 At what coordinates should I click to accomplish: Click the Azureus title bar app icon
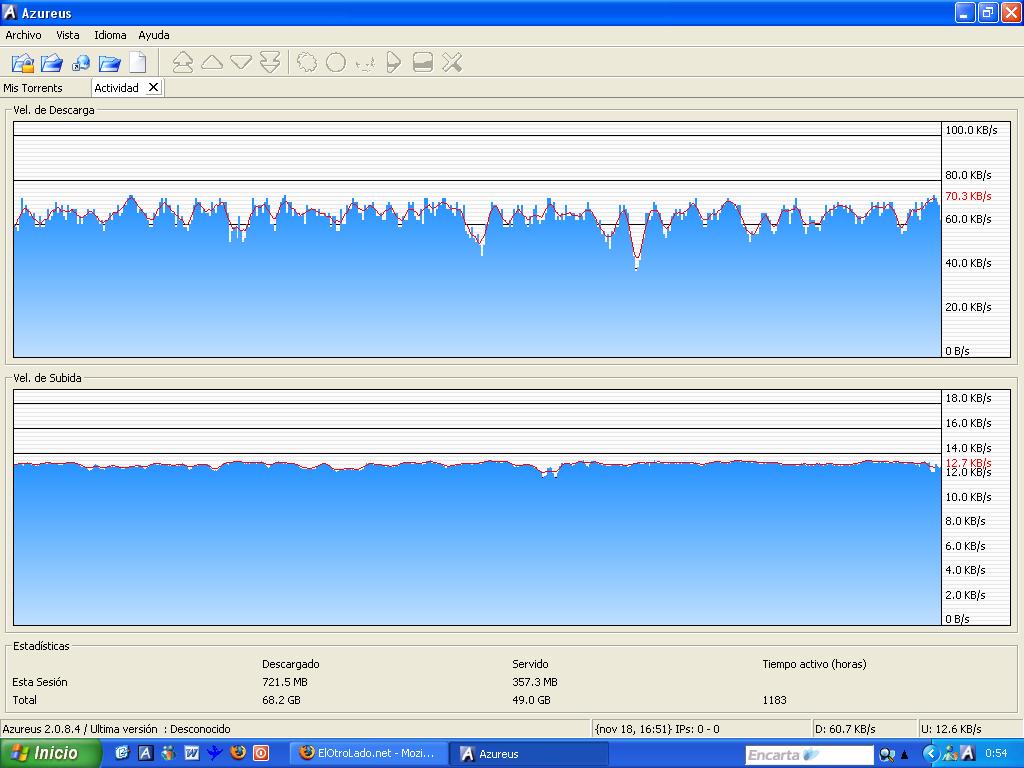pyautogui.click(x=10, y=12)
